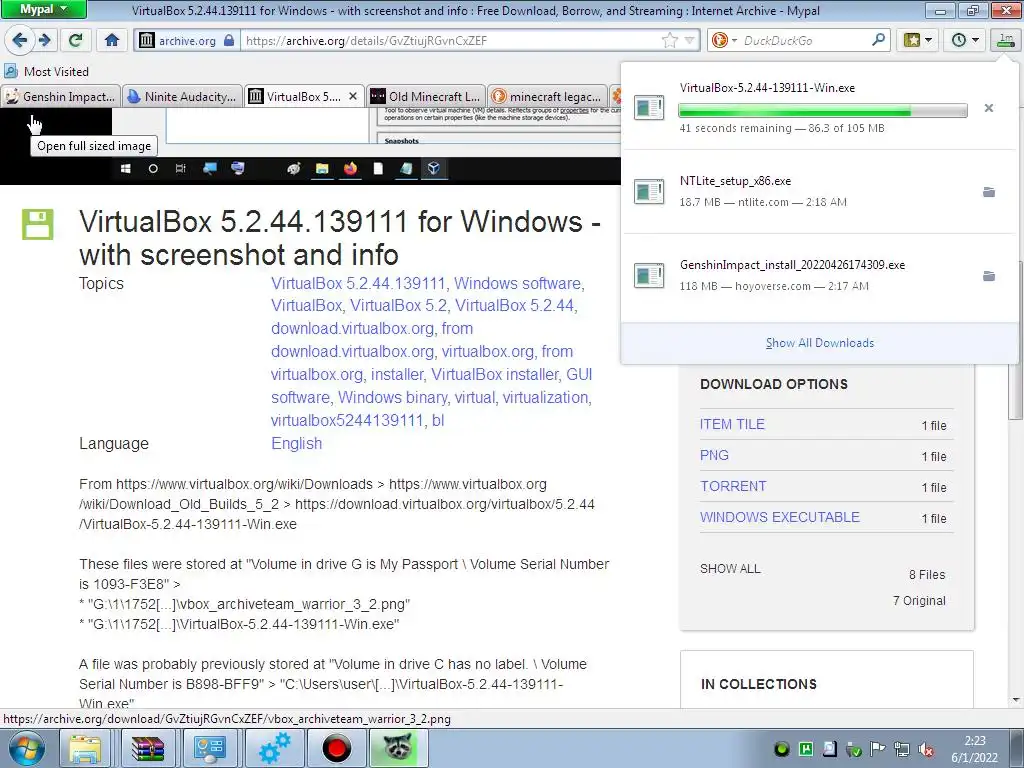Click the 8 Files count text
Screen dimensions: 1024x768
927,575
